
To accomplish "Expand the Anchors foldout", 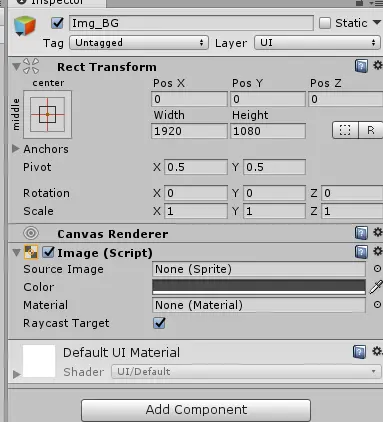I will (15, 149).
